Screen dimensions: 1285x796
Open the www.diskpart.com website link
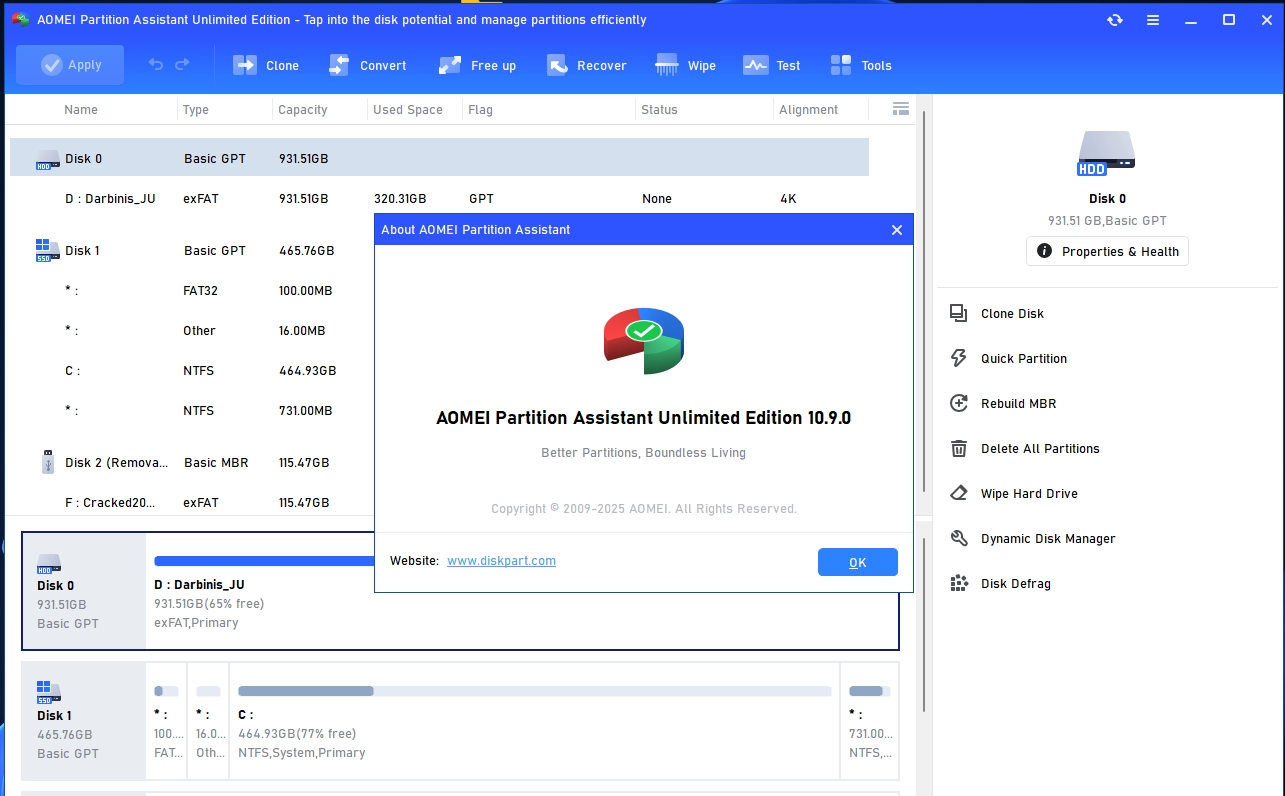click(x=501, y=561)
